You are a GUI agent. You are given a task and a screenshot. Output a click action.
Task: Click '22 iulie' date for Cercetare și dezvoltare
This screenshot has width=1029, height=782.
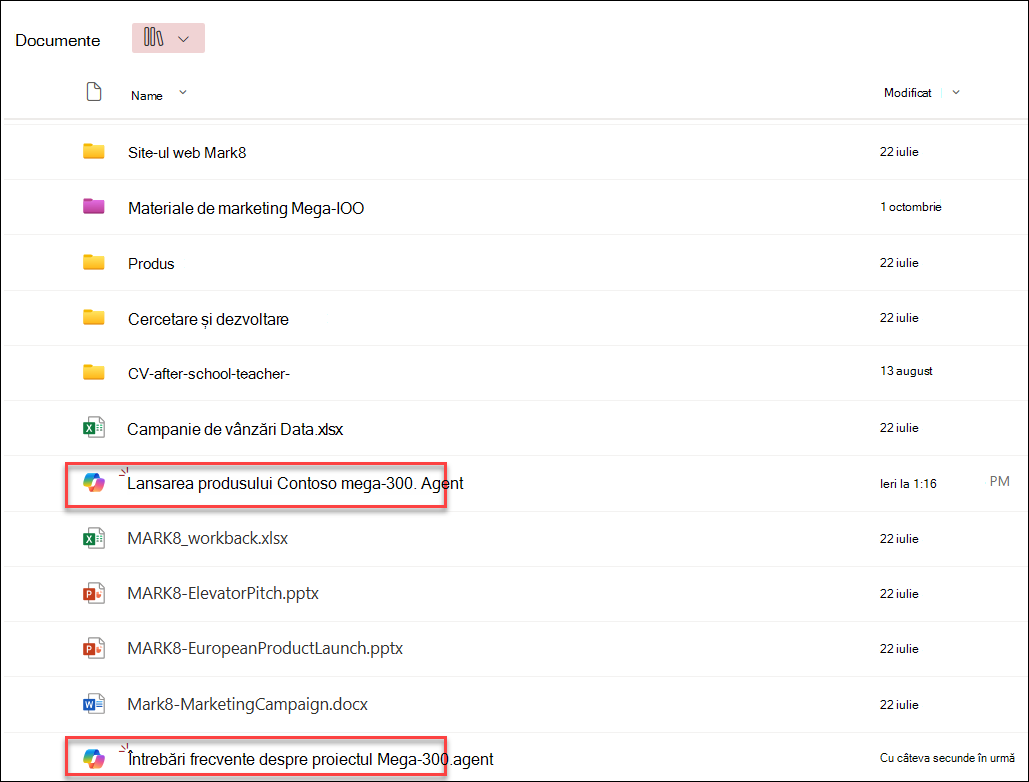pos(899,318)
